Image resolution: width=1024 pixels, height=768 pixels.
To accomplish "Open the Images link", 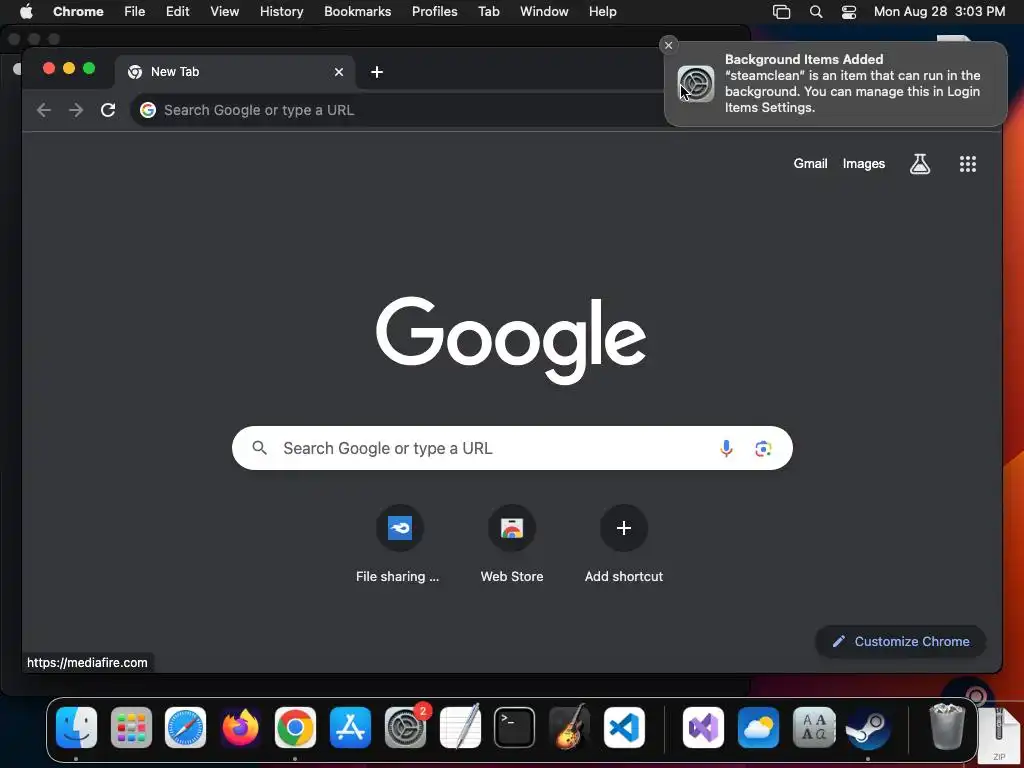I will pyautogui.click(x=863, y=164).
